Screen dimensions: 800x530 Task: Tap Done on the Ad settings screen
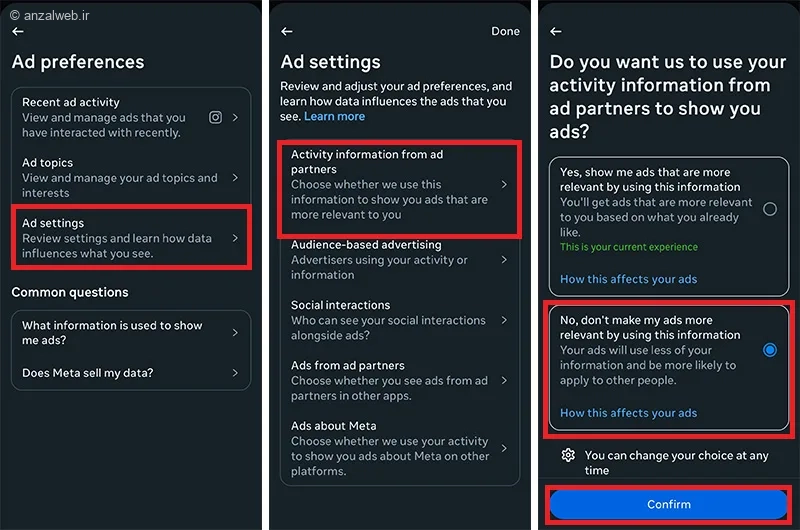pyautogui.click(x=505, y=32)
